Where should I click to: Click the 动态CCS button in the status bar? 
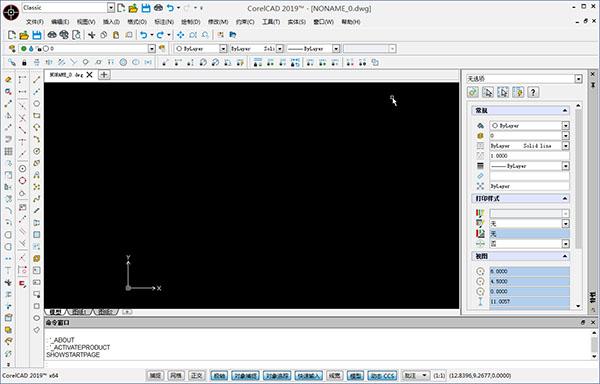pos(382,376)
